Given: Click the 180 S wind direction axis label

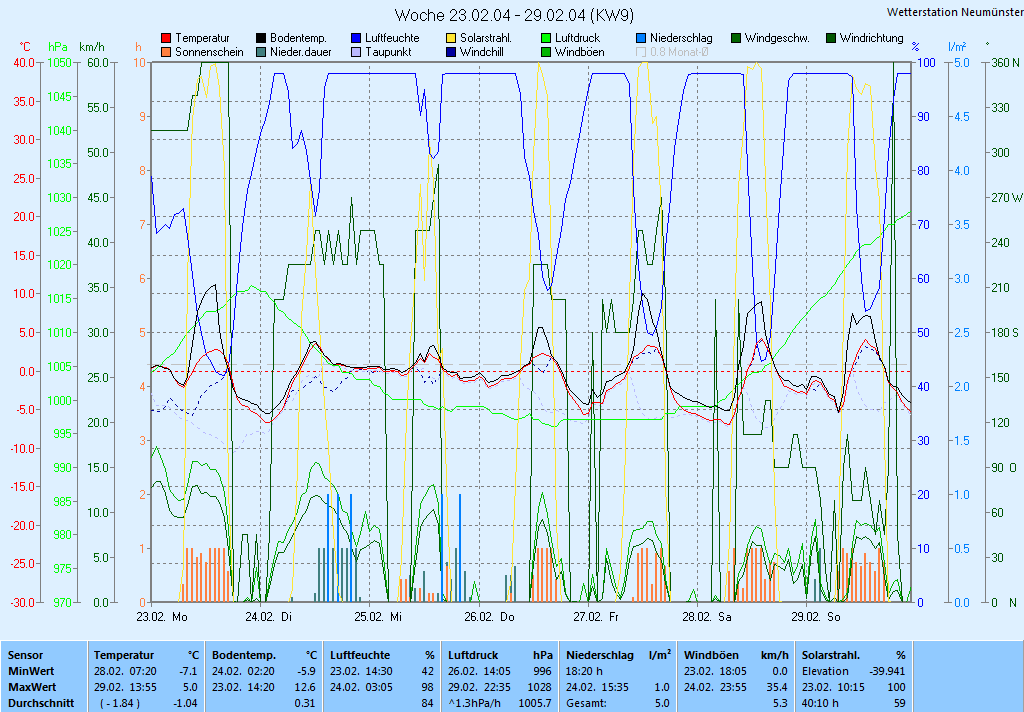Looking at the screenshot, I should point(1005,332).
